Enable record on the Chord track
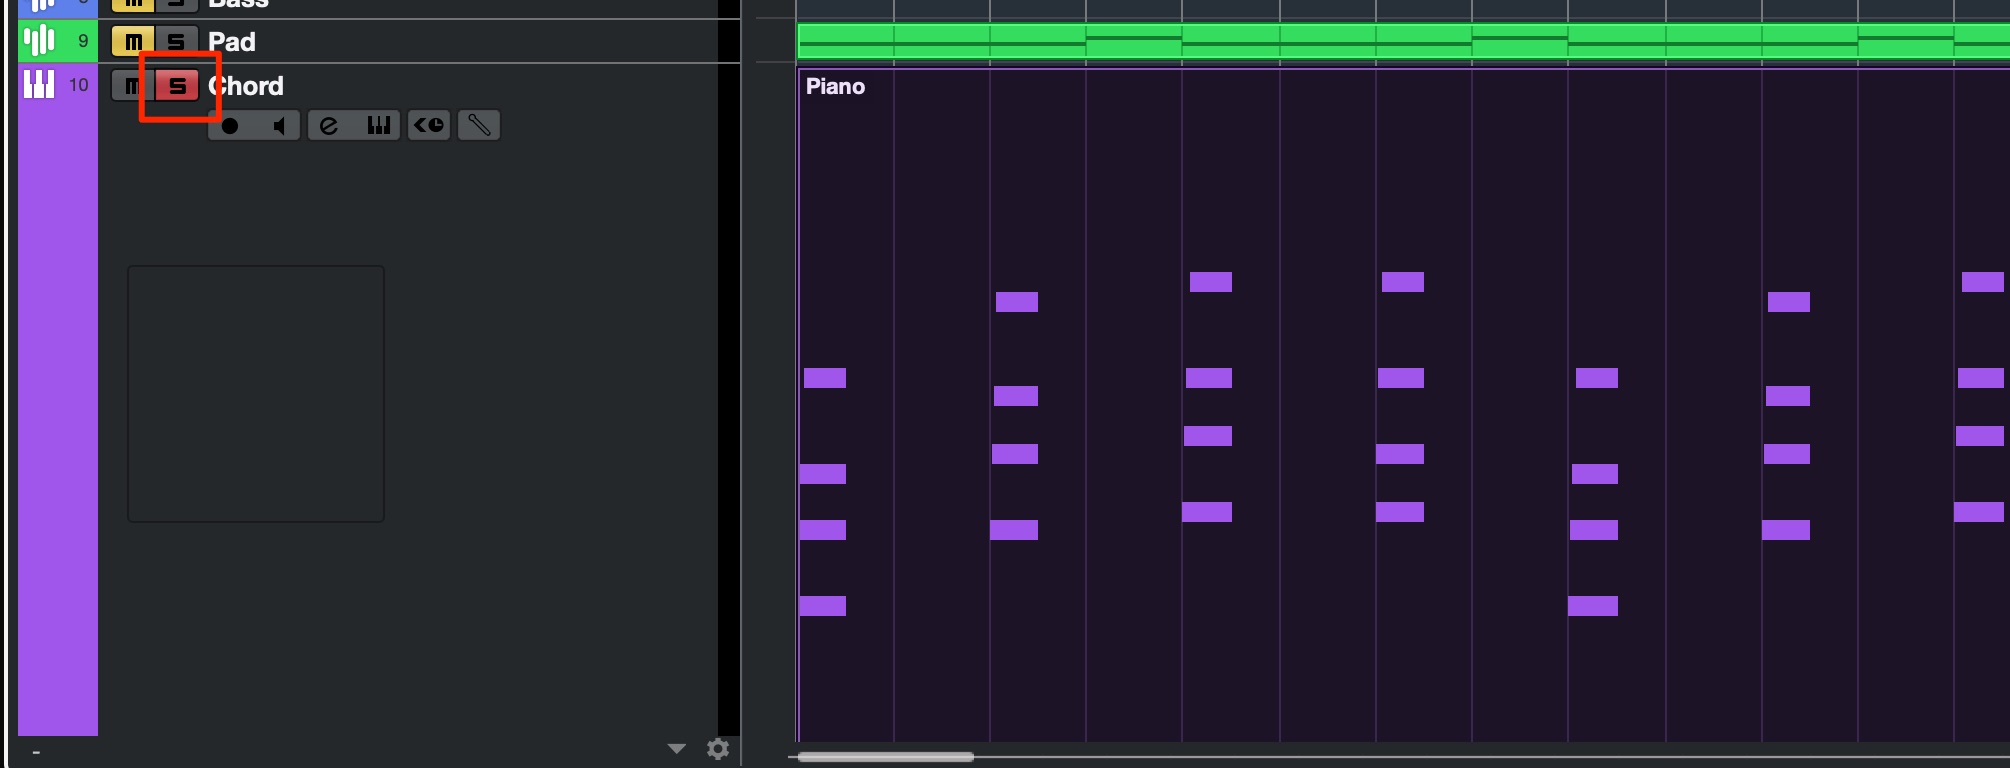Viewport: 2010px width, 768px height. click(x=230, y=125)
